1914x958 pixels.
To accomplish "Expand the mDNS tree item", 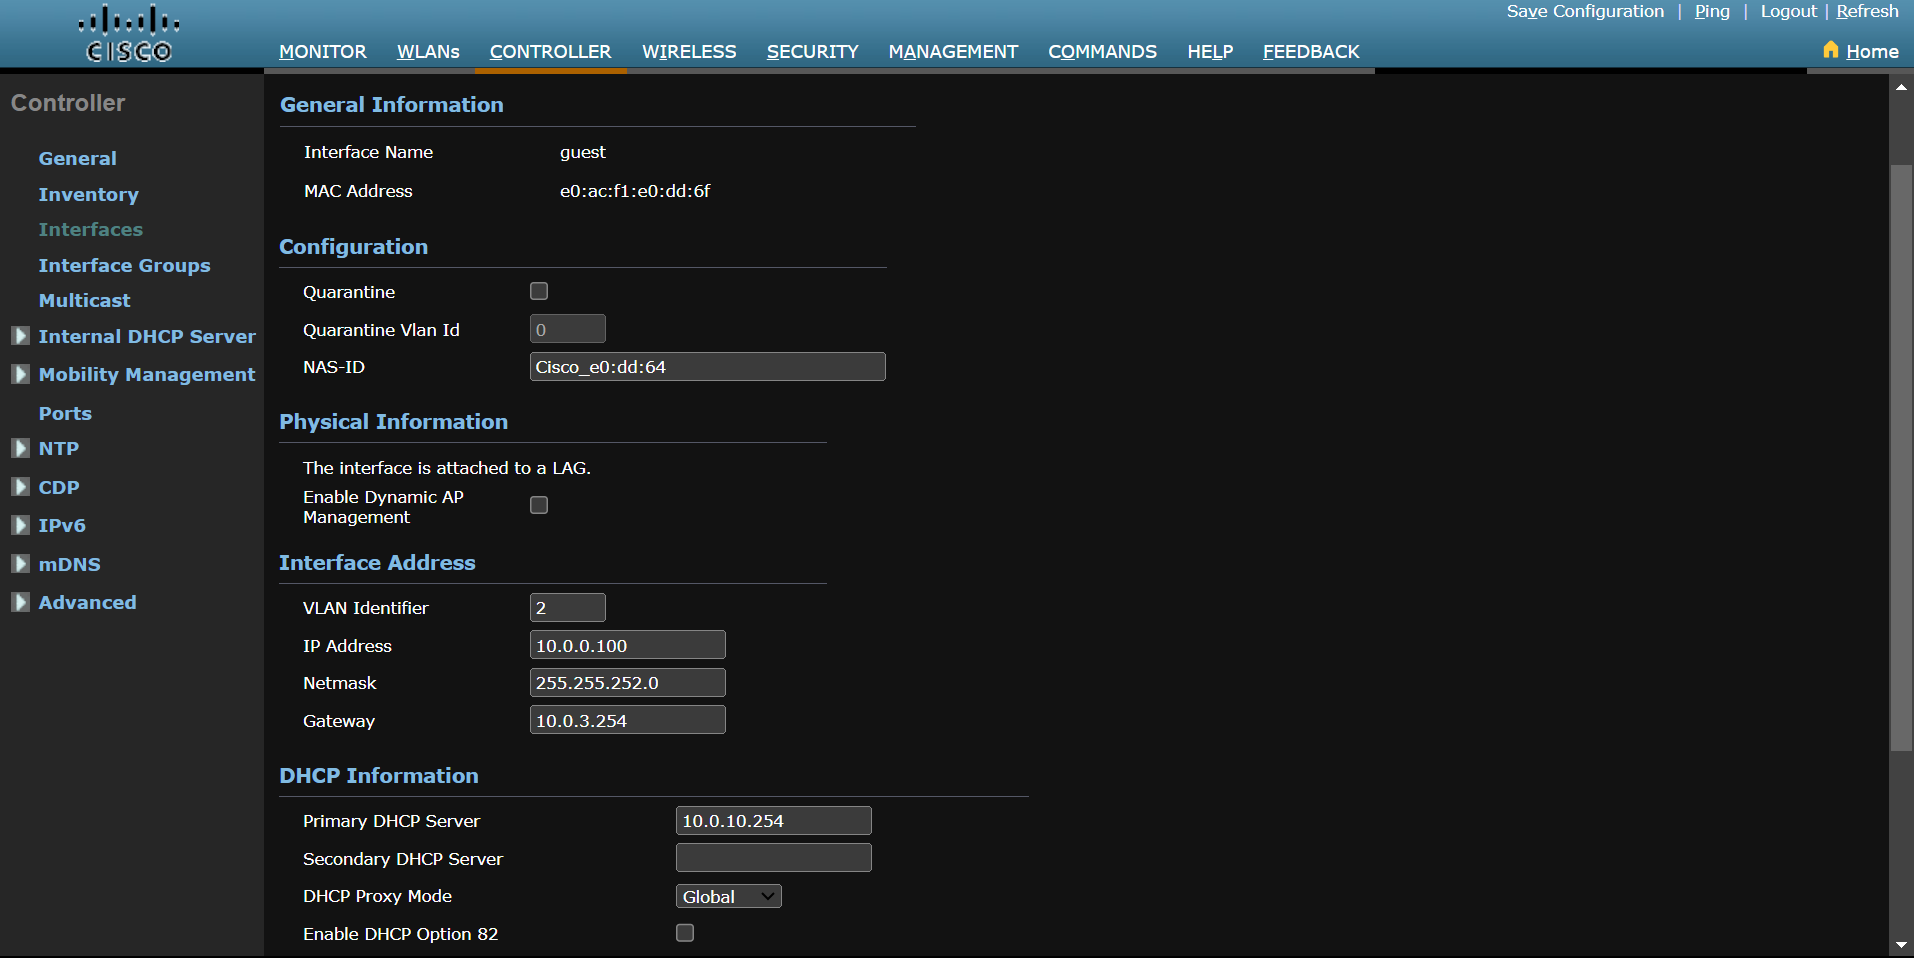I will (19, 564).
